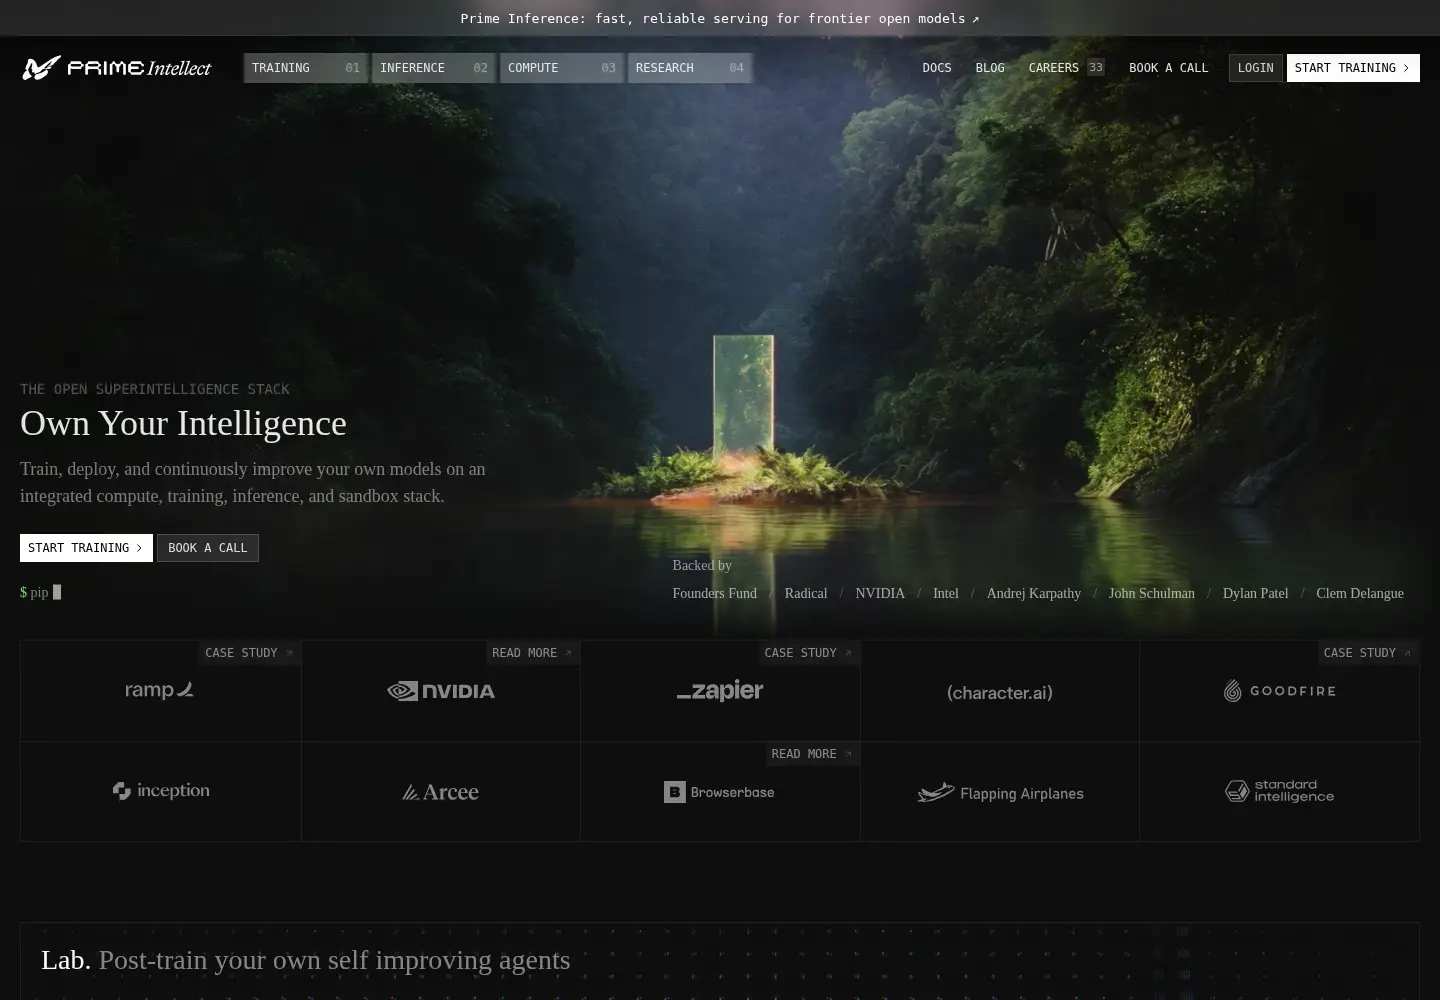The width and height of the screenshot is (1440, 1000).
Task: Open the NVIDIA logo card
Action: point(441,691)
